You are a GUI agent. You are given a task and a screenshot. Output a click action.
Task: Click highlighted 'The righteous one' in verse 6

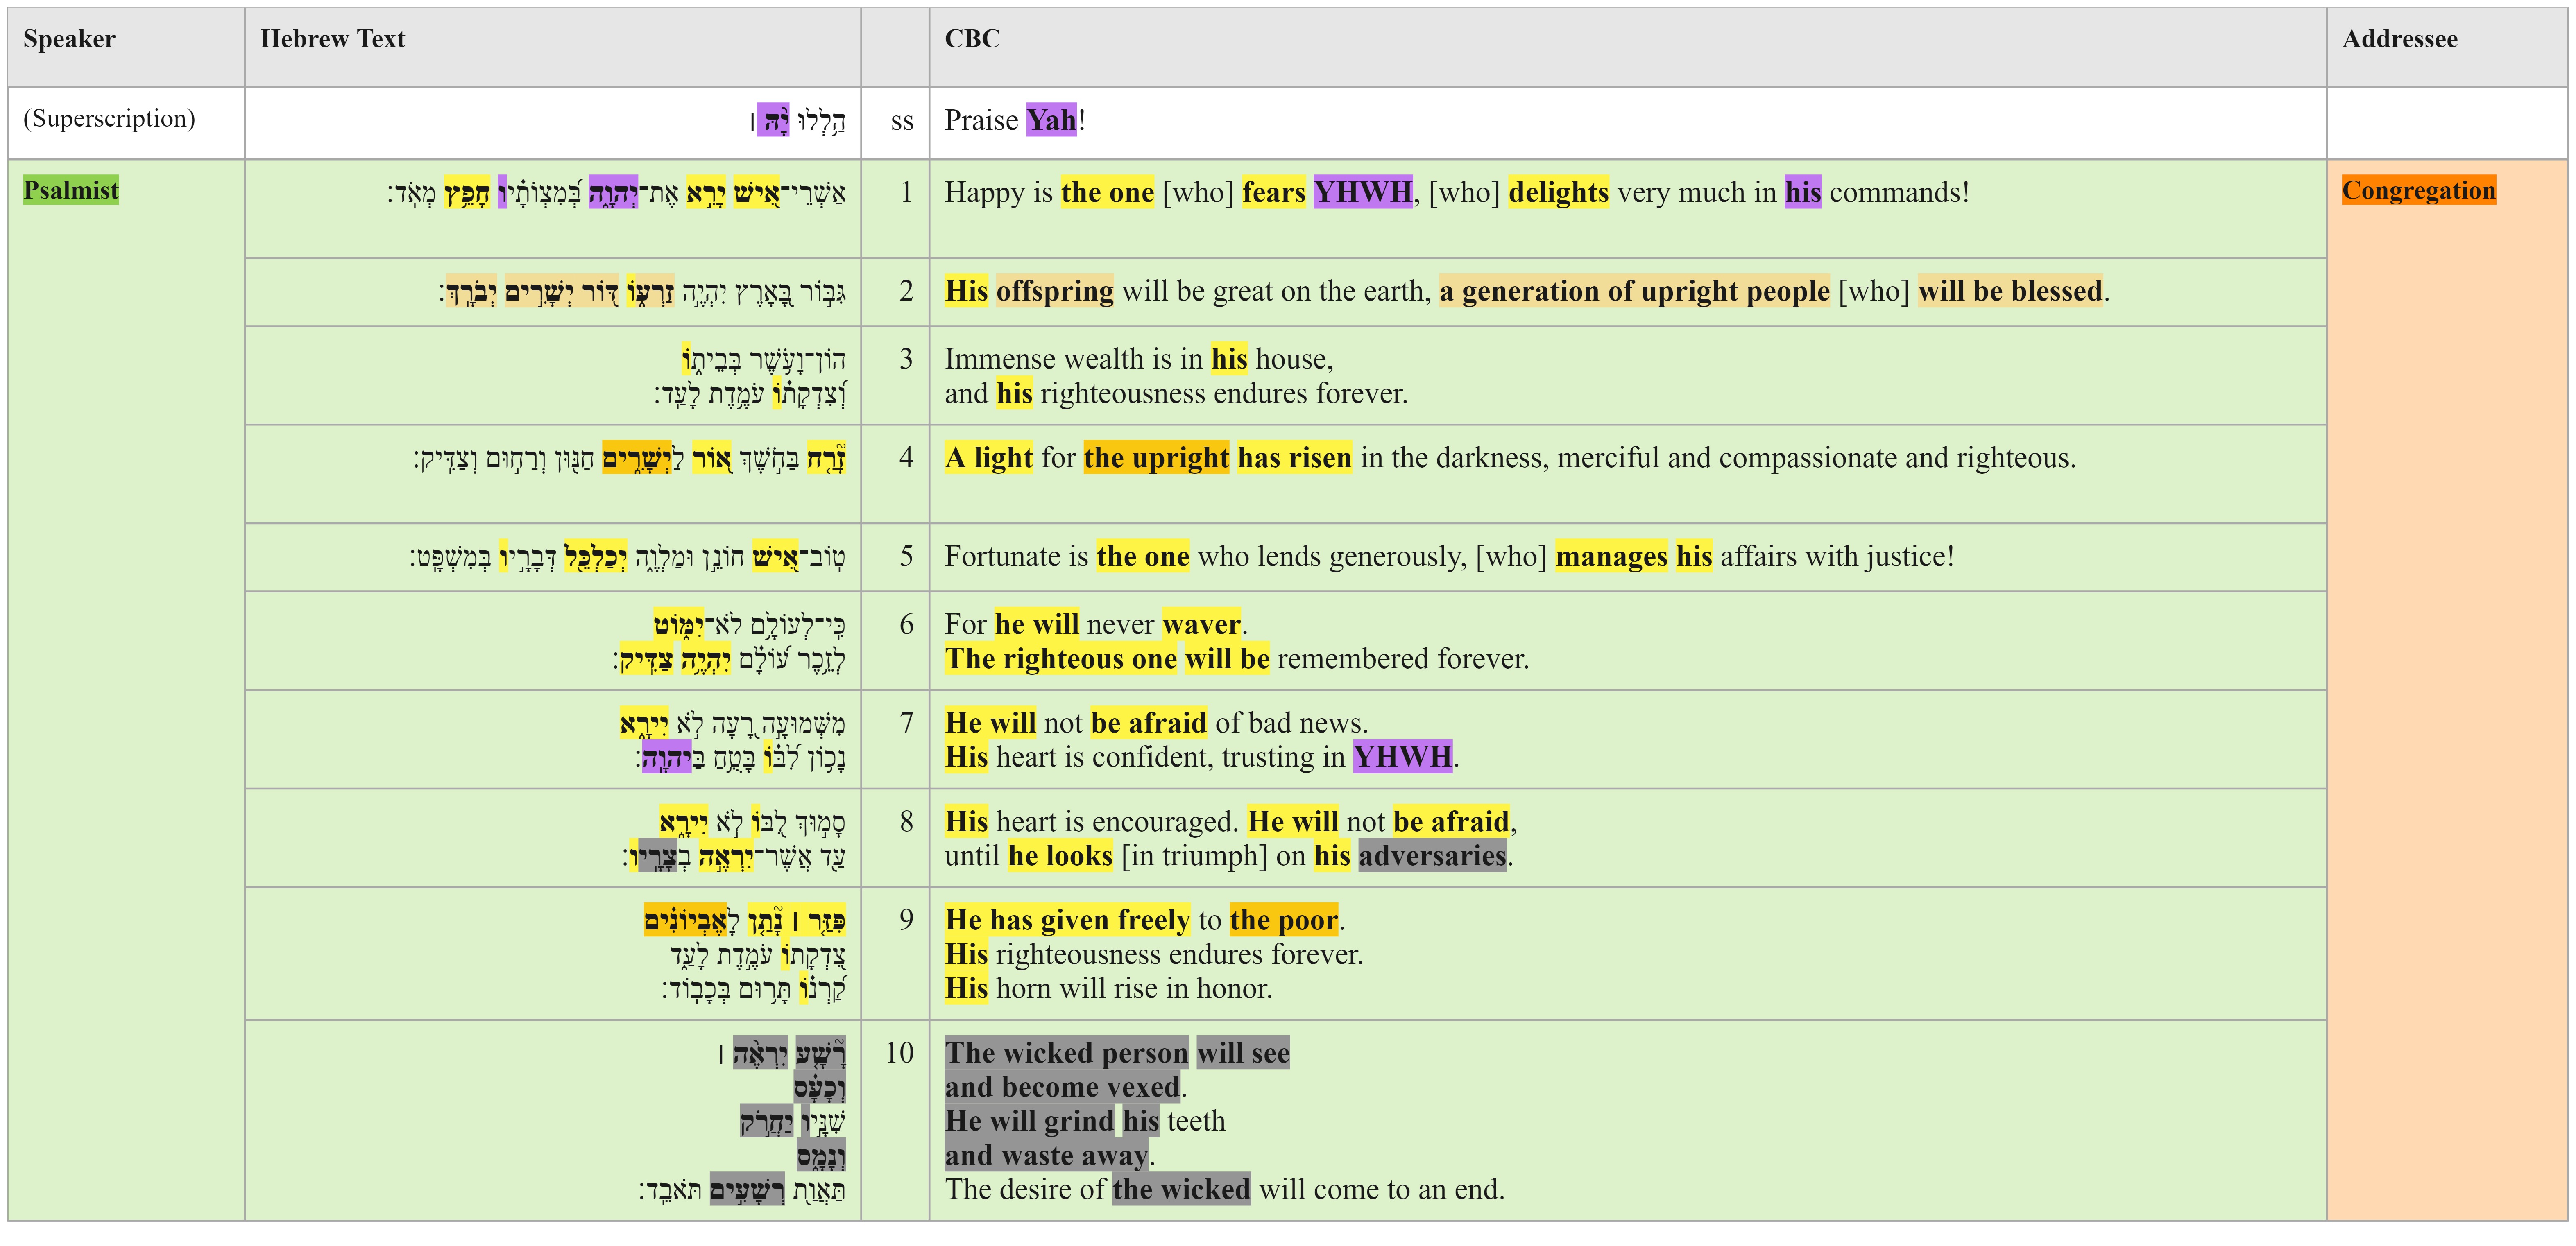coord(1061,658)
